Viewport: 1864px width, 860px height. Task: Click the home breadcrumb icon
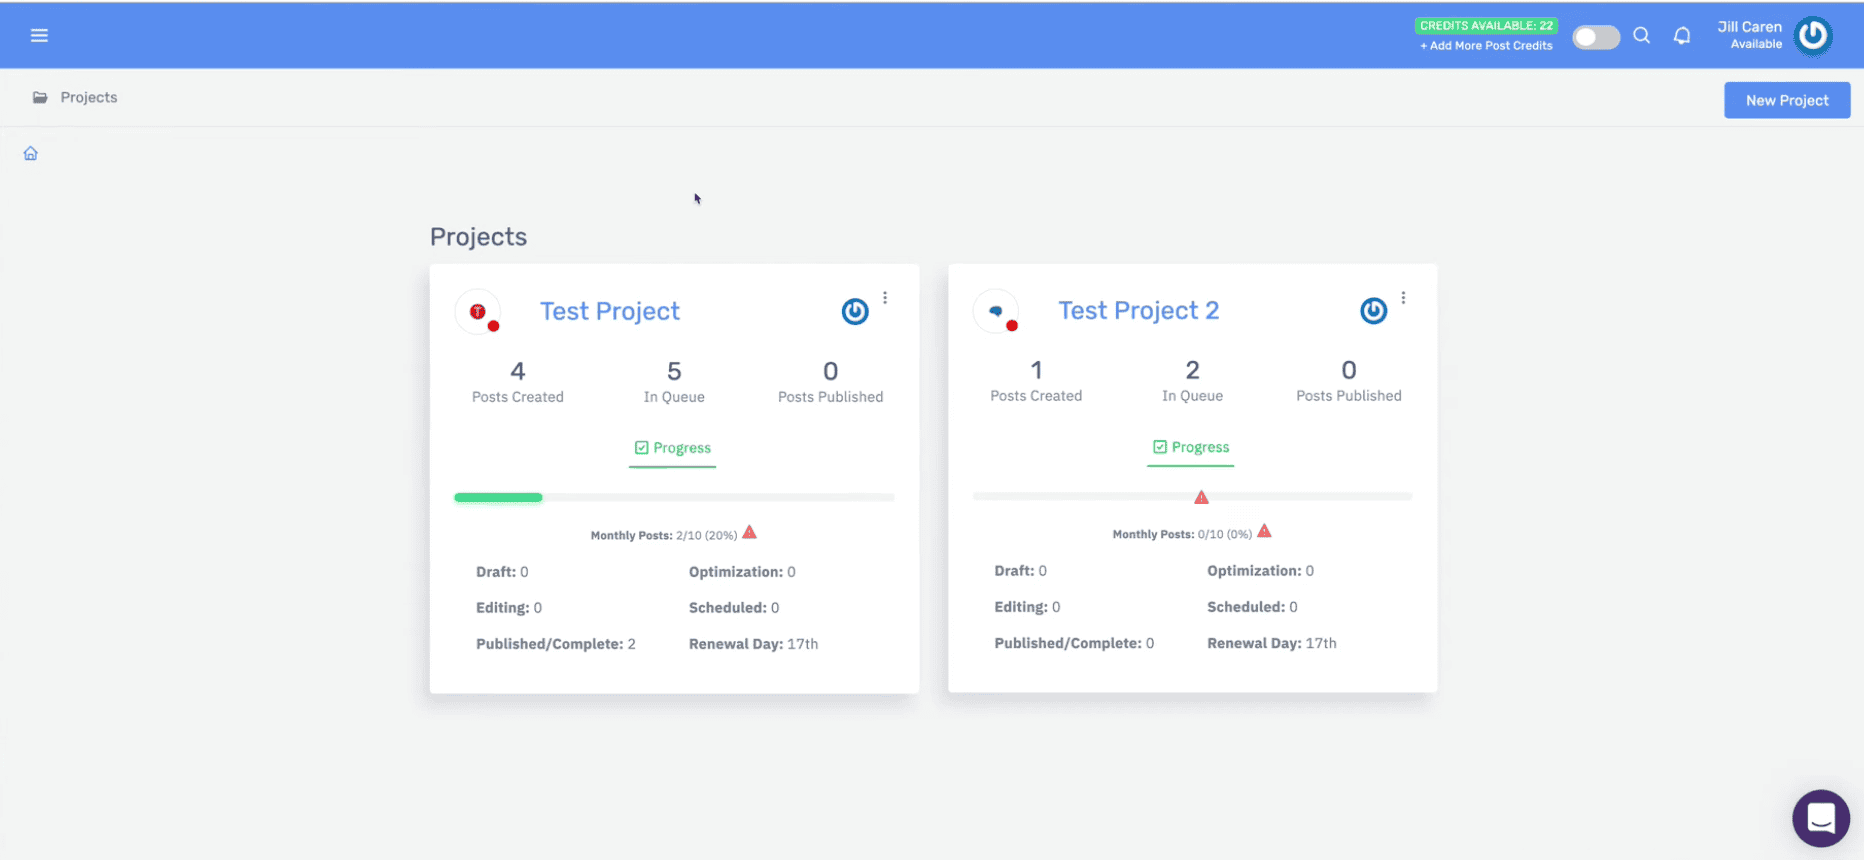point(31,154)
